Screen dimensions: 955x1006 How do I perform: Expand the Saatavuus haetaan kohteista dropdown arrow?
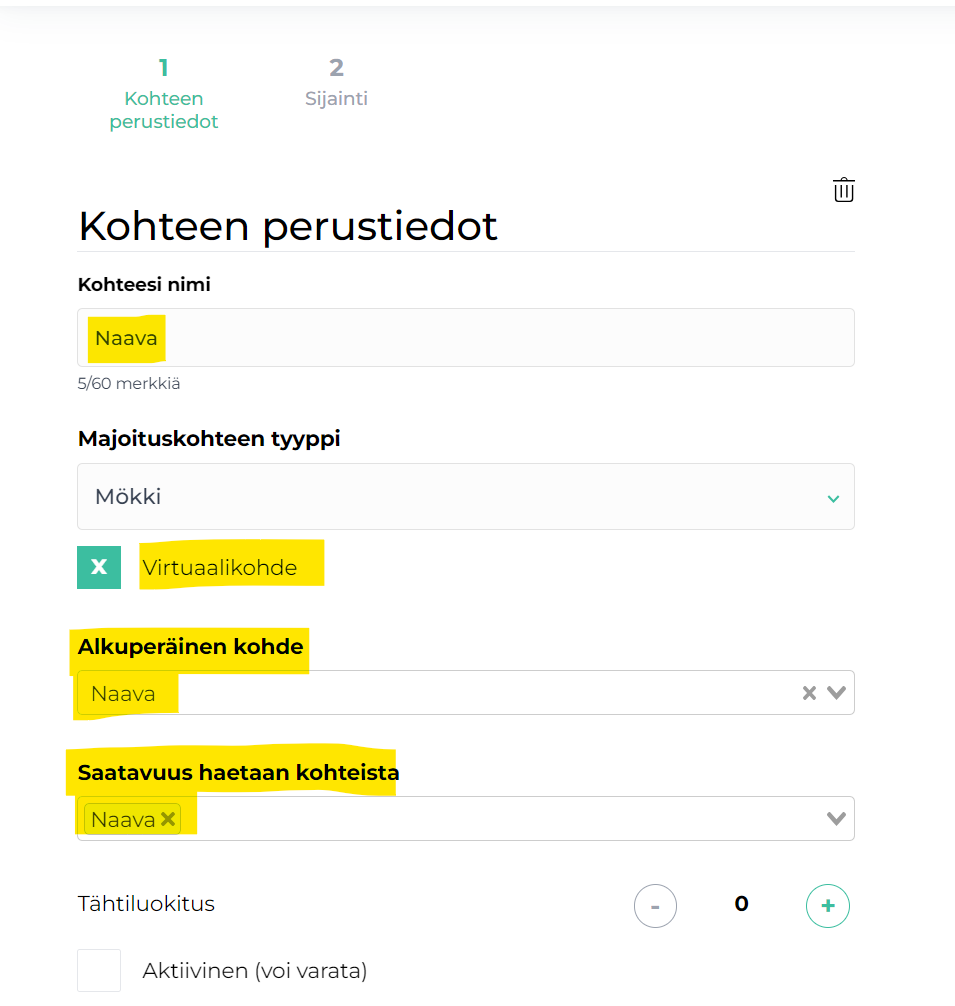click(836, 819)
